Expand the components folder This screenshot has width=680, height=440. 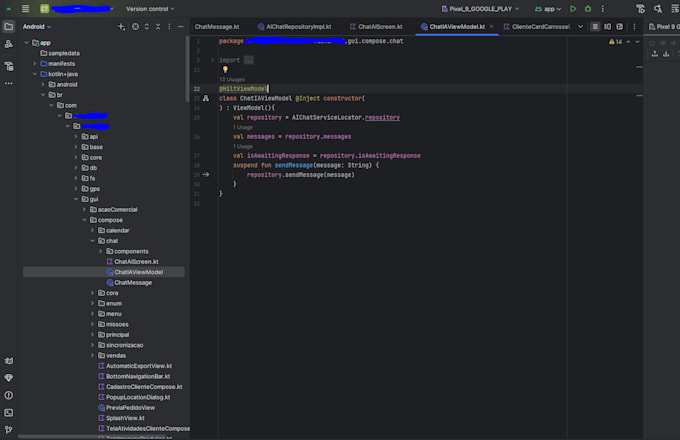101,251
